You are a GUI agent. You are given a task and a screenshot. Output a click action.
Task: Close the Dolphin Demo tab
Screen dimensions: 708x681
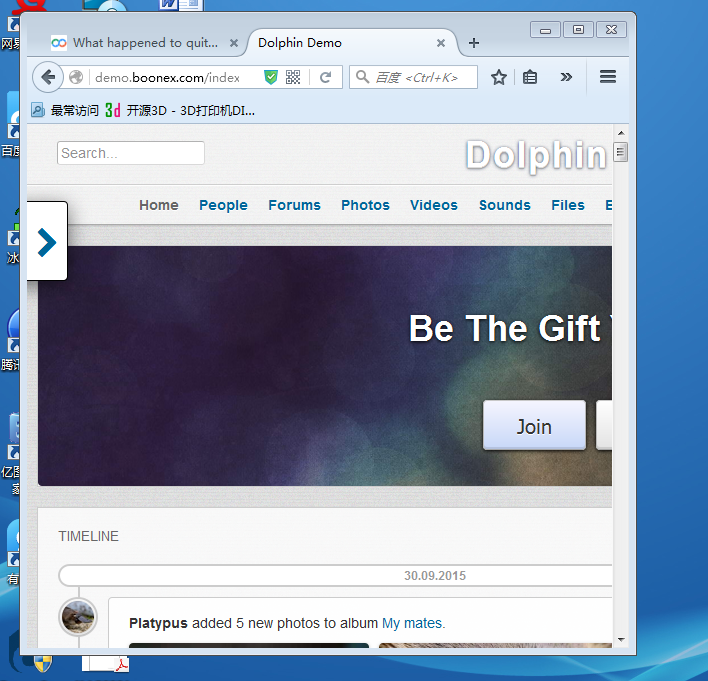click(x=441, y=43)
